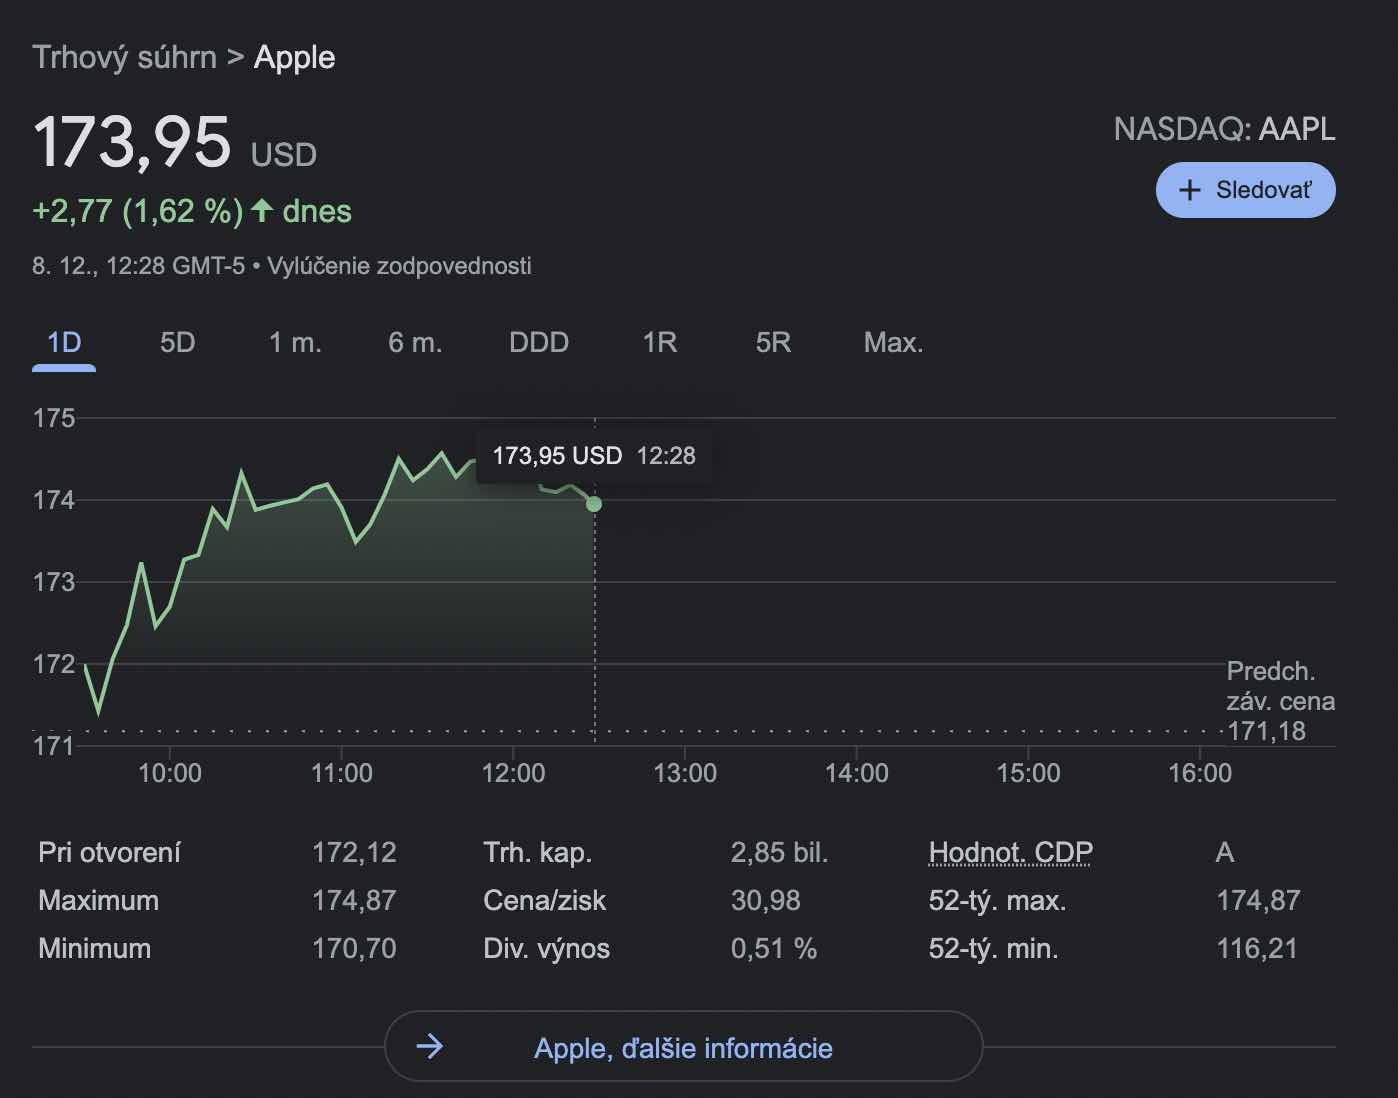Open Apple, ďalšie informácie link
Viewport: 1398px width, 1098px height.
[x=683, y=1048]
